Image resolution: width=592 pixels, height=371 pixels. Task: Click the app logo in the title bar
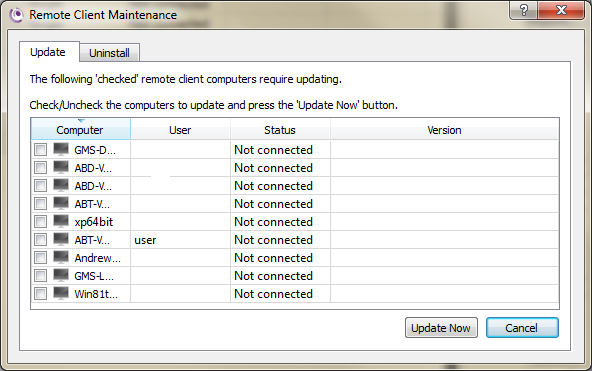[x=16, y=15]
